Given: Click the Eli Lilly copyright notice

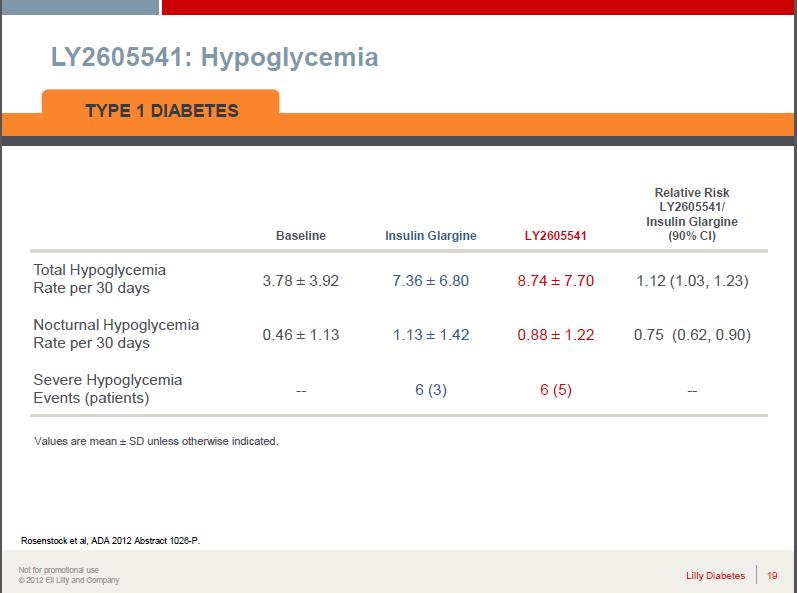Looking at the screenshot, I should point(68,580).
